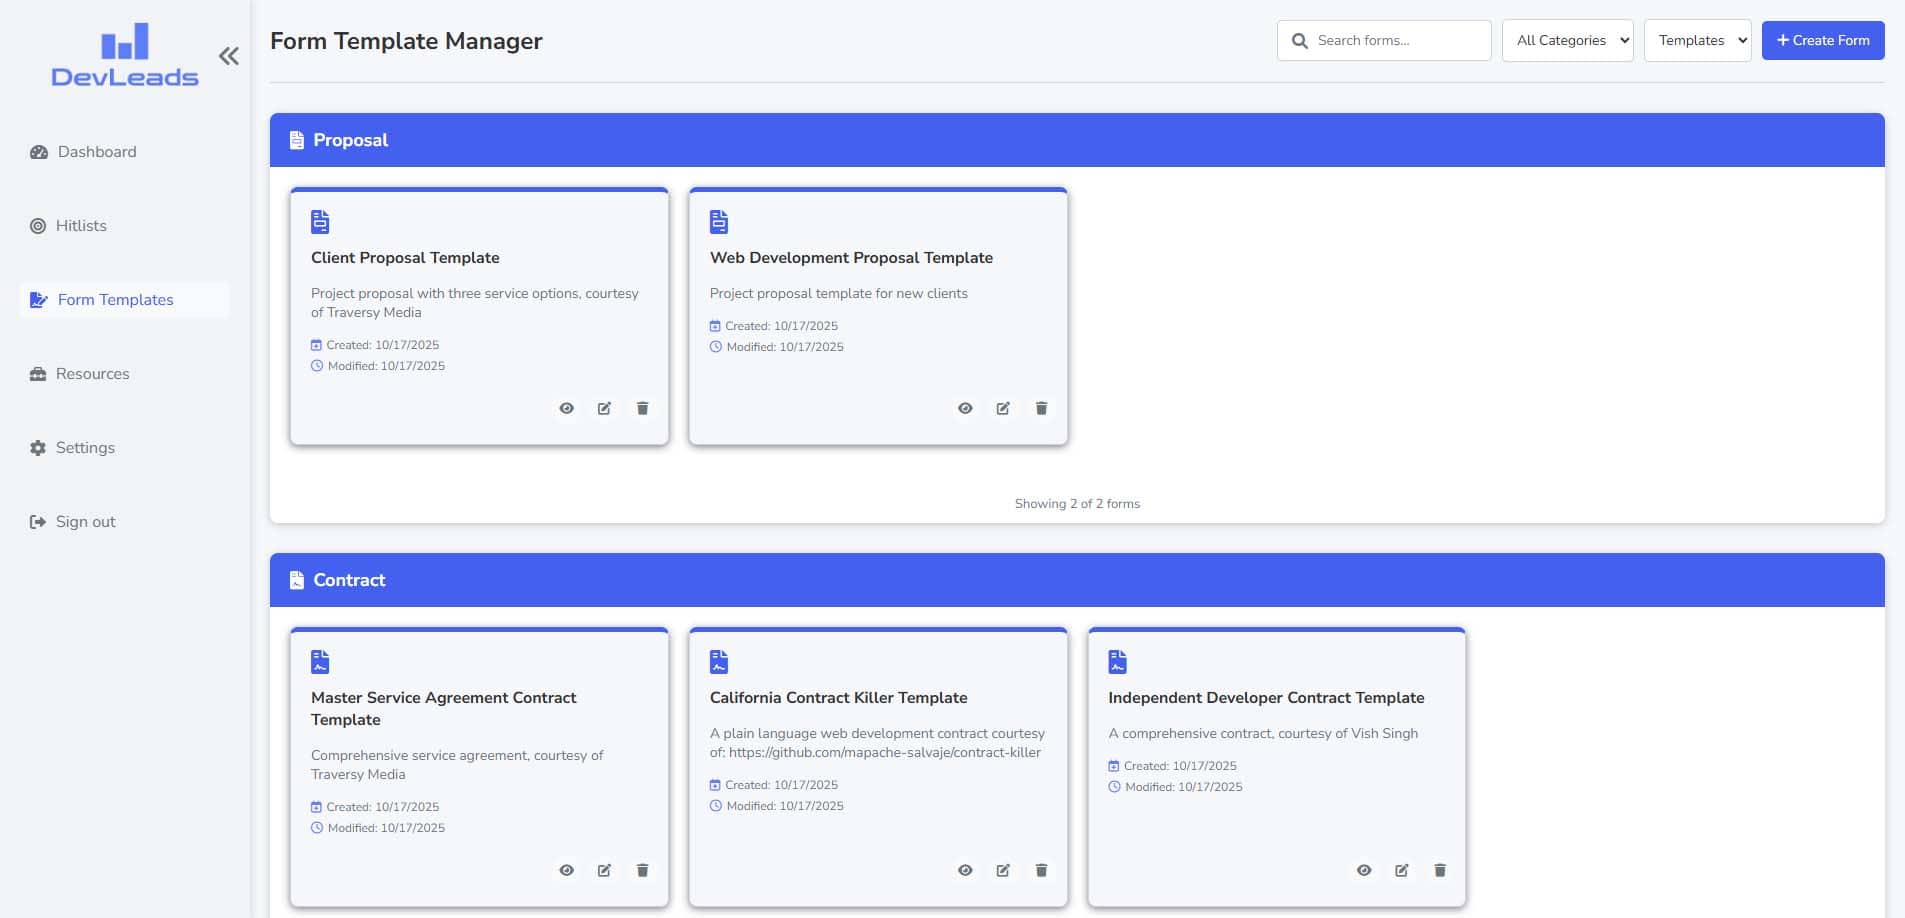
Task: Click the DevLeads logo
Action: (x=125, y=55)
